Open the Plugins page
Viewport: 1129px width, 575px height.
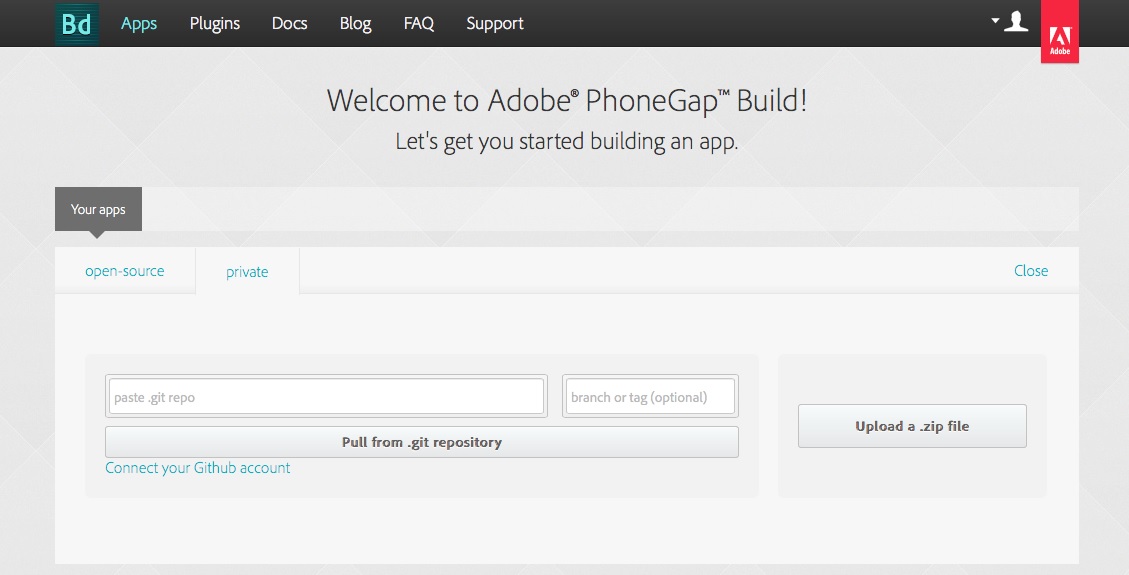pyautogui.click(x=215, y=23)
